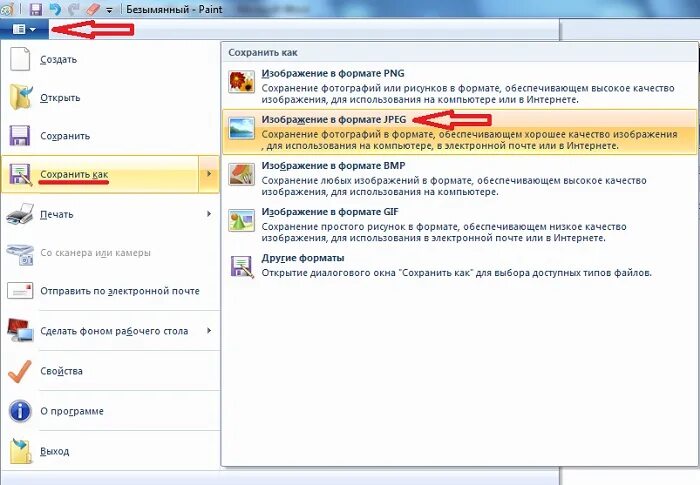Click the eraser icon in quick access toolbar

(x=92, y=9)
